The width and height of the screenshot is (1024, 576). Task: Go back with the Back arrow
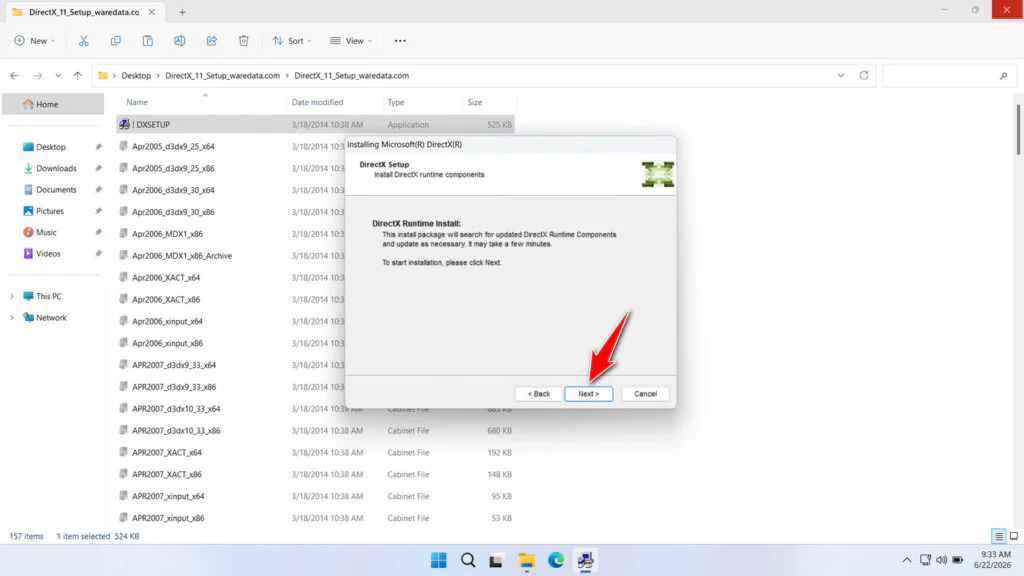[14, 76]
